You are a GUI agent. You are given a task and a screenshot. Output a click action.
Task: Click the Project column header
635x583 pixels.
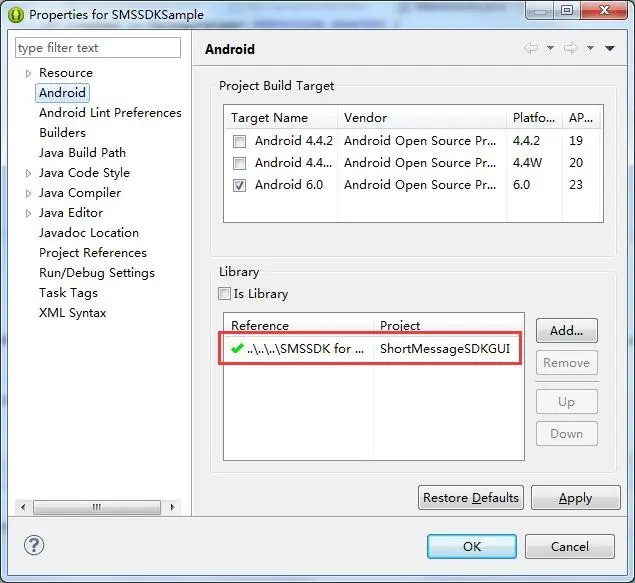click(449, 325)
